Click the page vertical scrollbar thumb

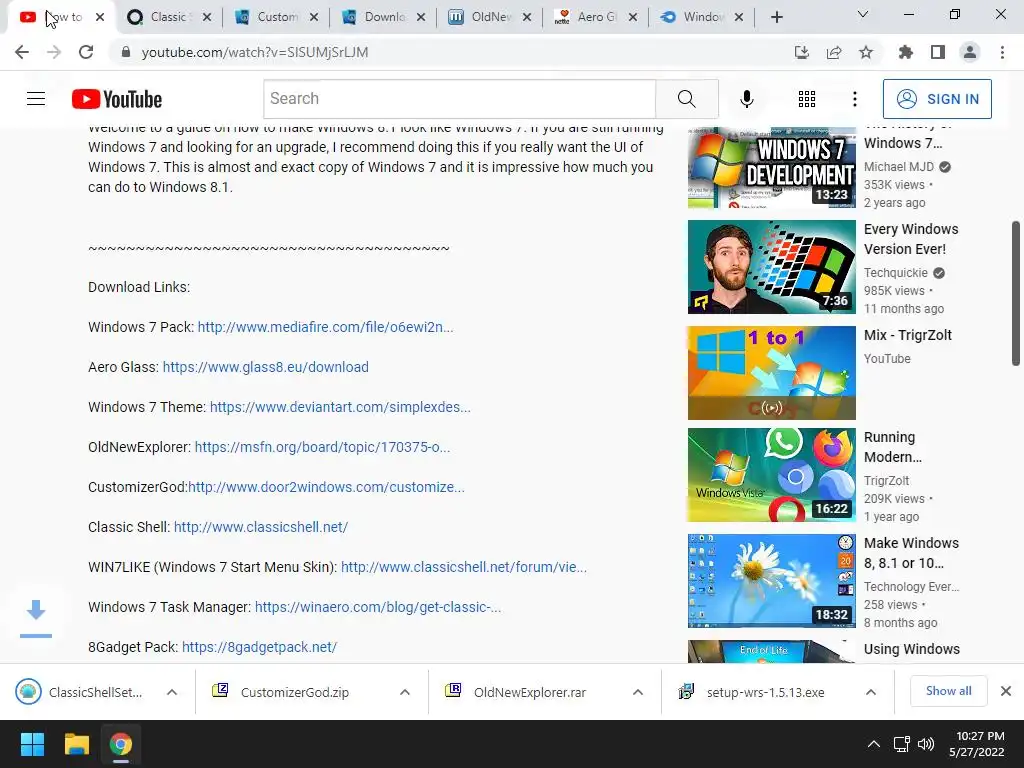(x=1016, y=293)
